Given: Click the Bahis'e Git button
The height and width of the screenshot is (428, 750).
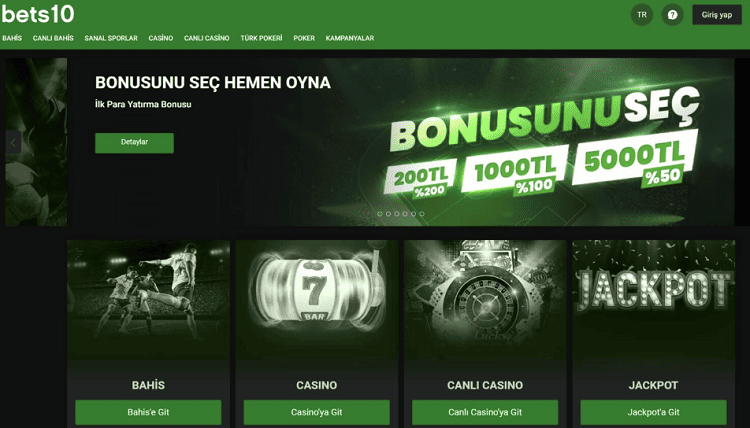Looking at the screenshot, I should pyautogui.click(x=148, y=412).
